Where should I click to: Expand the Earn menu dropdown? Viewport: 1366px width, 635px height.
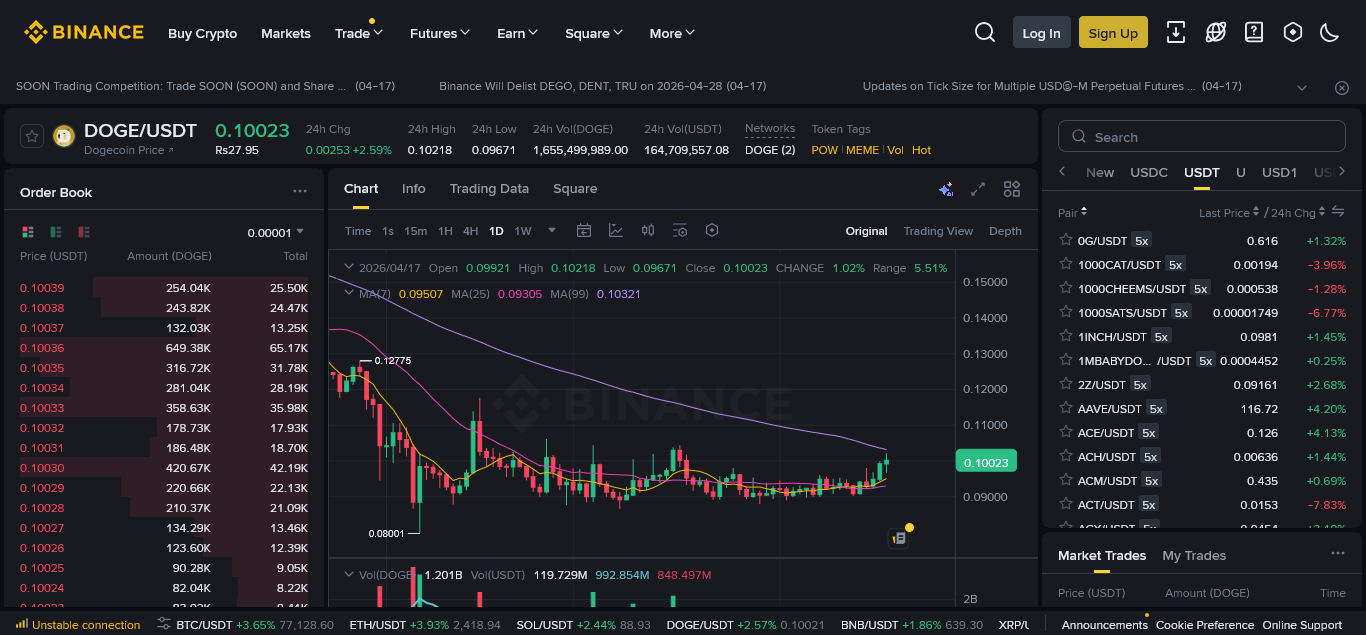click(518, 33)
